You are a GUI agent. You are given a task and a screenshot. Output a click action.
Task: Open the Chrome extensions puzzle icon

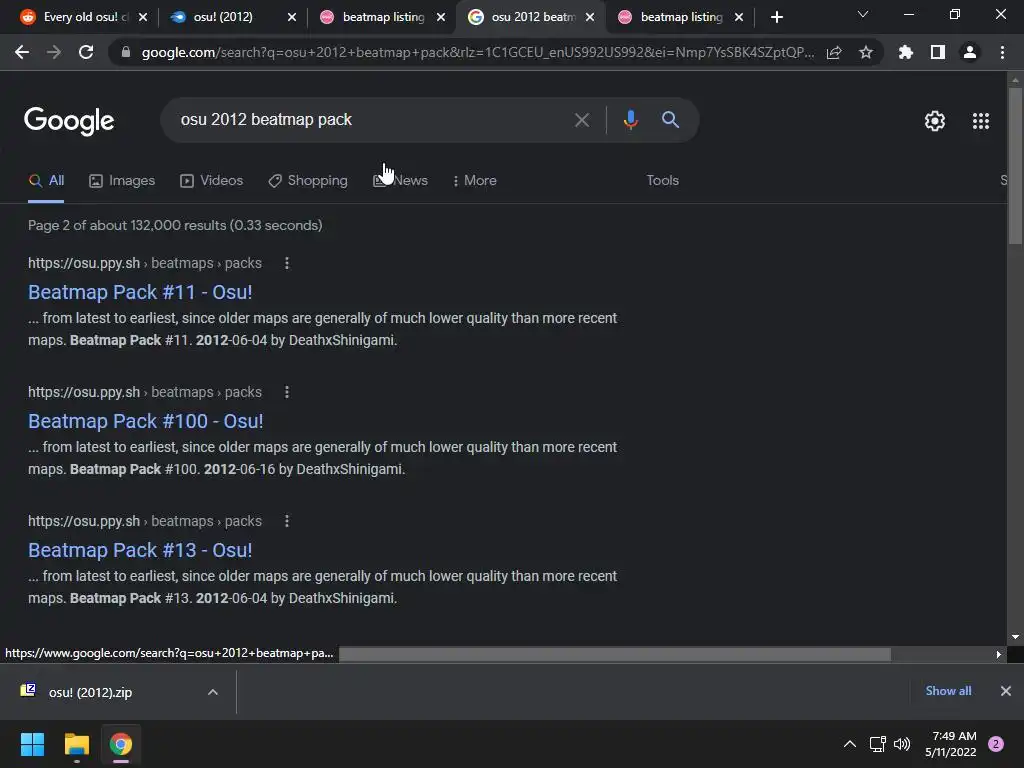[906, 52]
